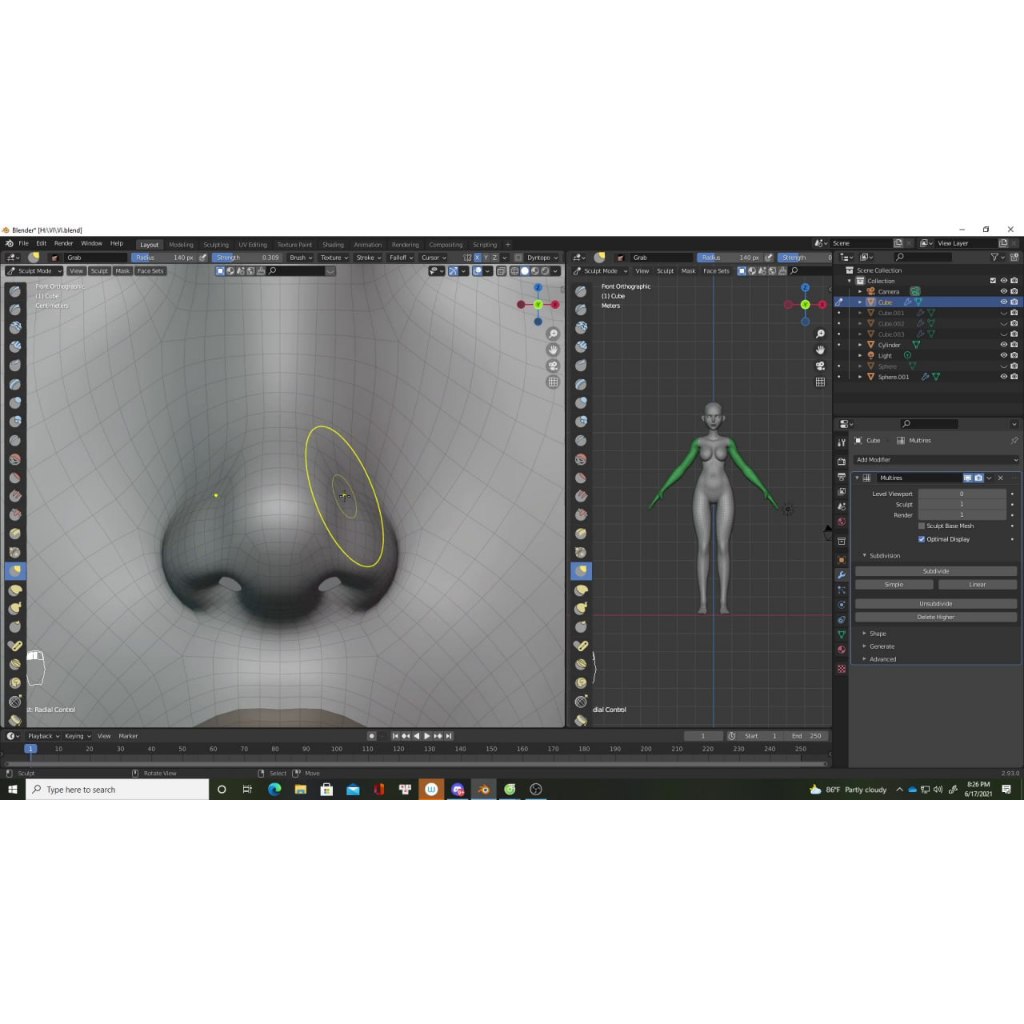Screen dimensions: 1024x1024
Task: Open Sculpt Mode dropdown in left viewport
Action: point(34,271)
